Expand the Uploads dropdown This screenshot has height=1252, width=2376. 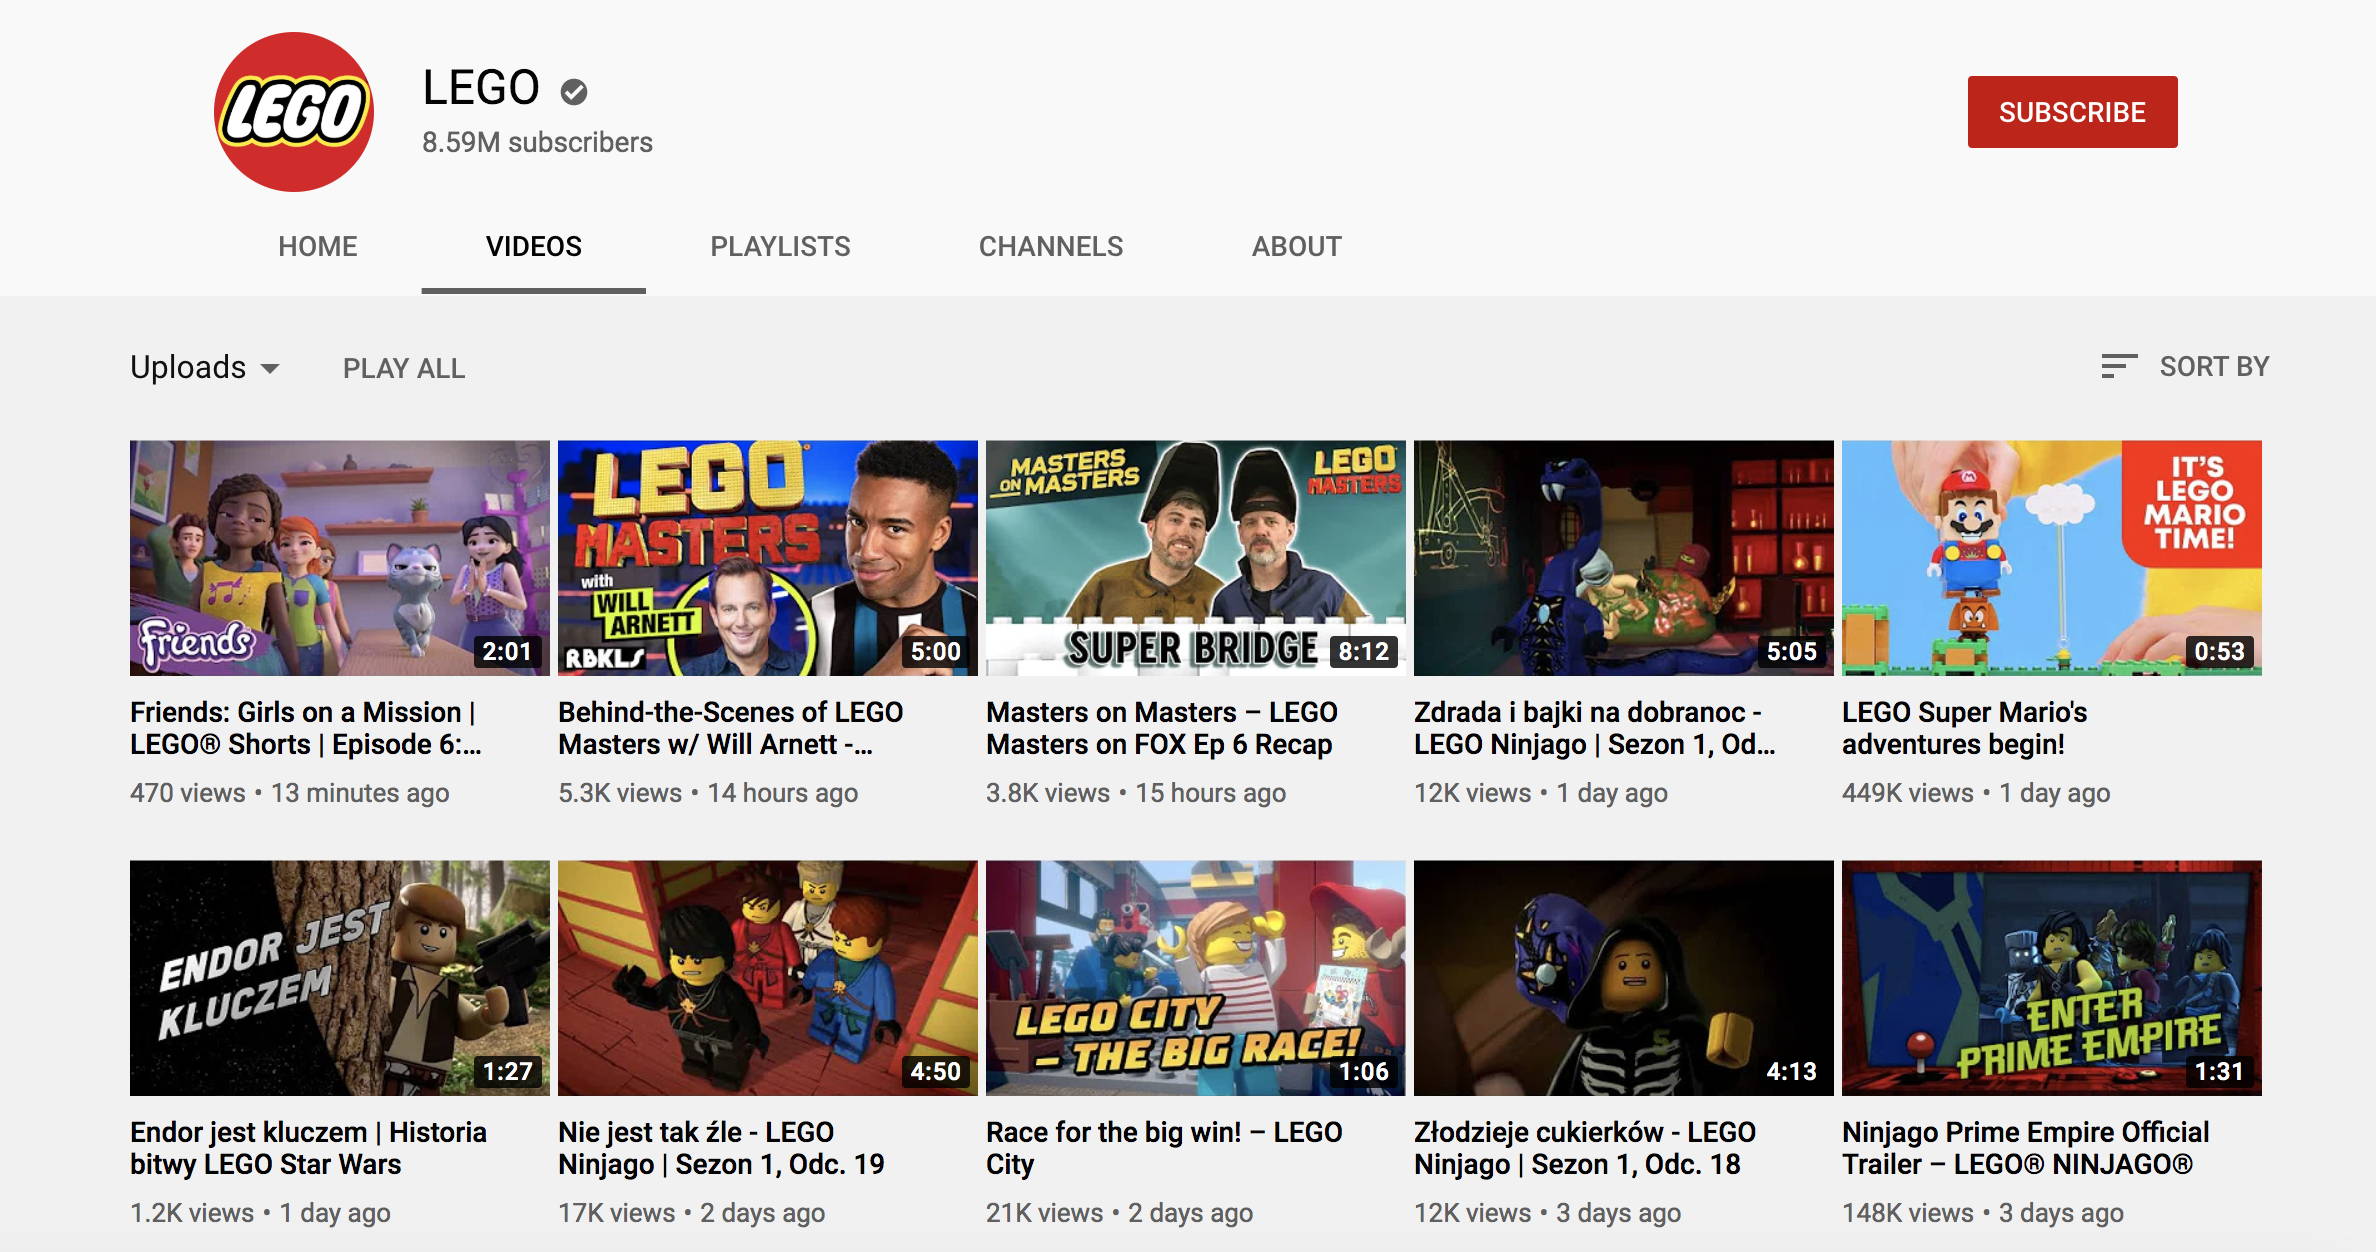point(205,367)
